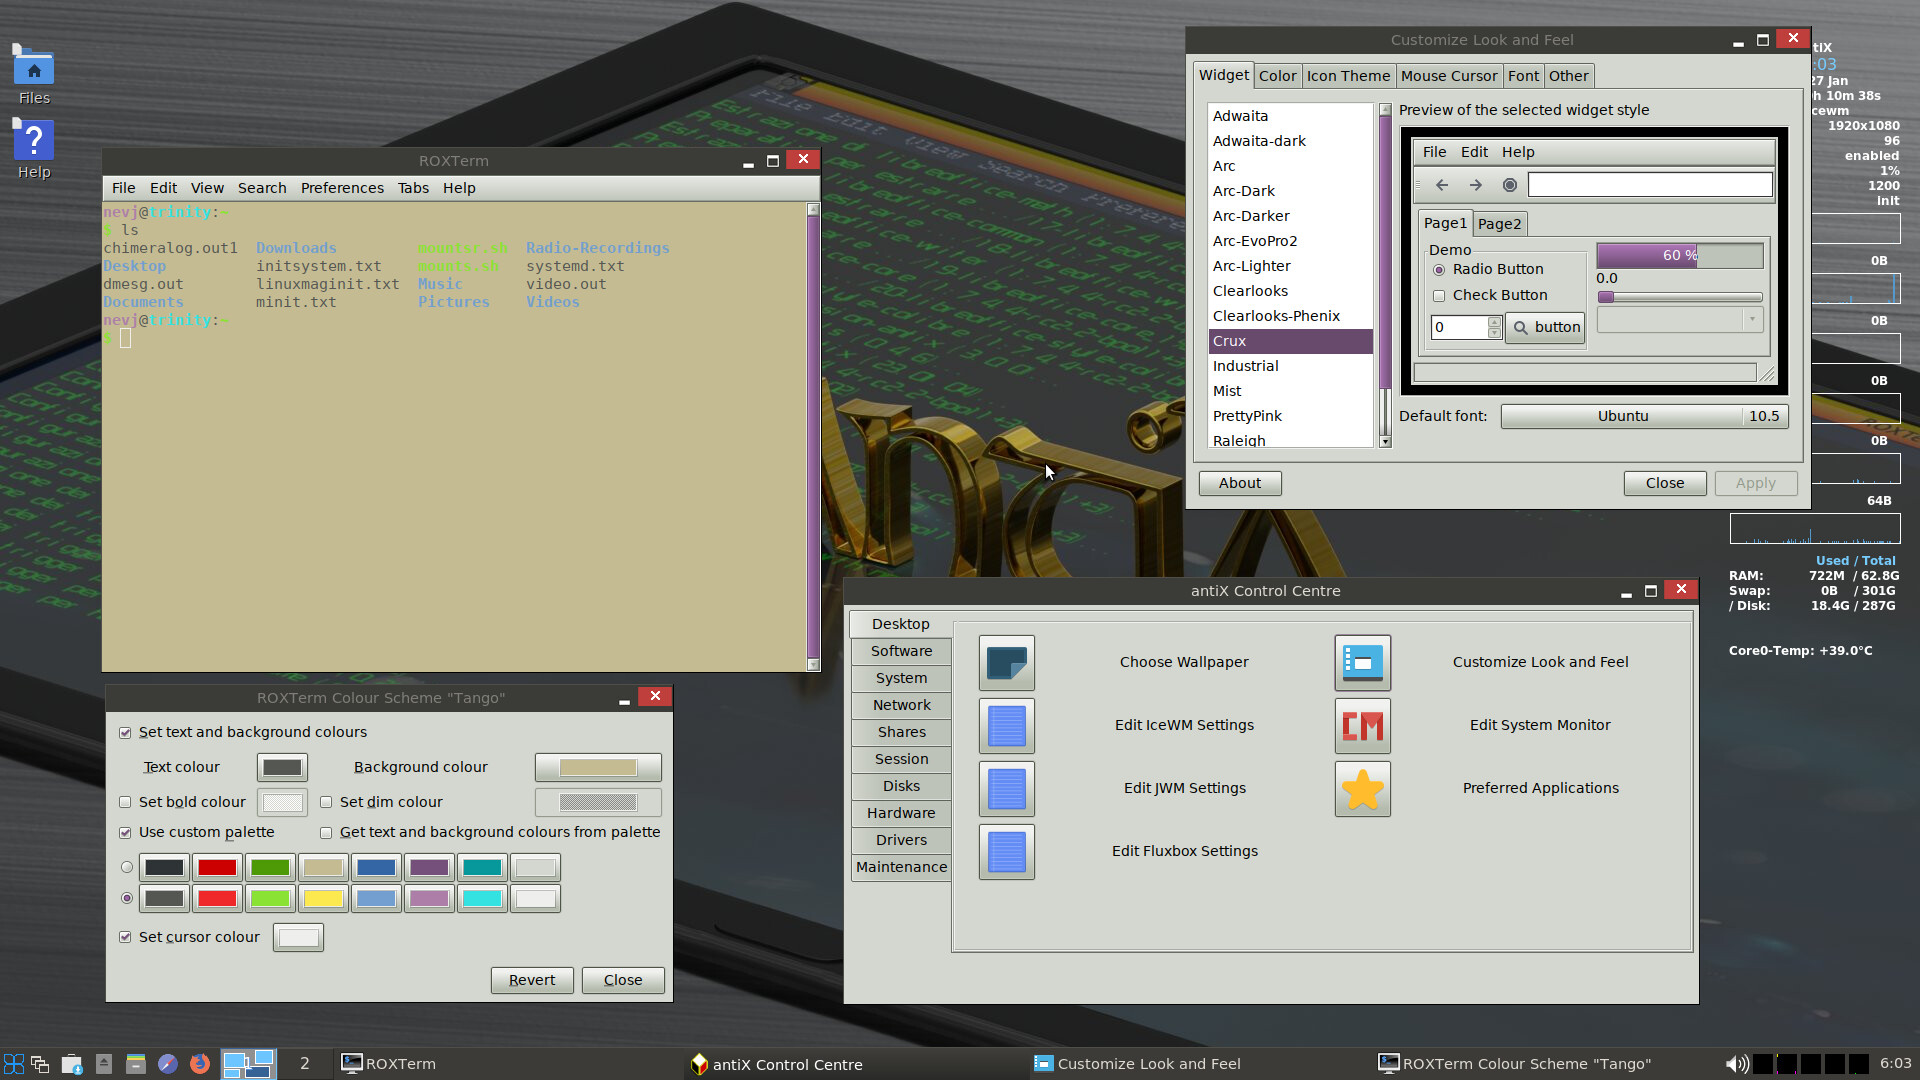Open Choose Wallpaper icon

(x=1006, y=663)
